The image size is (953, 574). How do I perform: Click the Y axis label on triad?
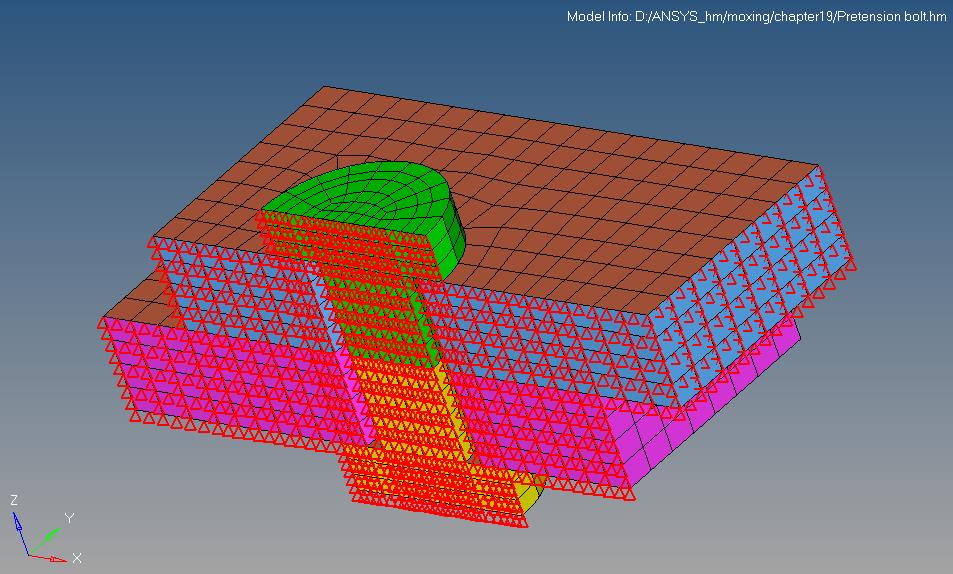tap(68, 518)
